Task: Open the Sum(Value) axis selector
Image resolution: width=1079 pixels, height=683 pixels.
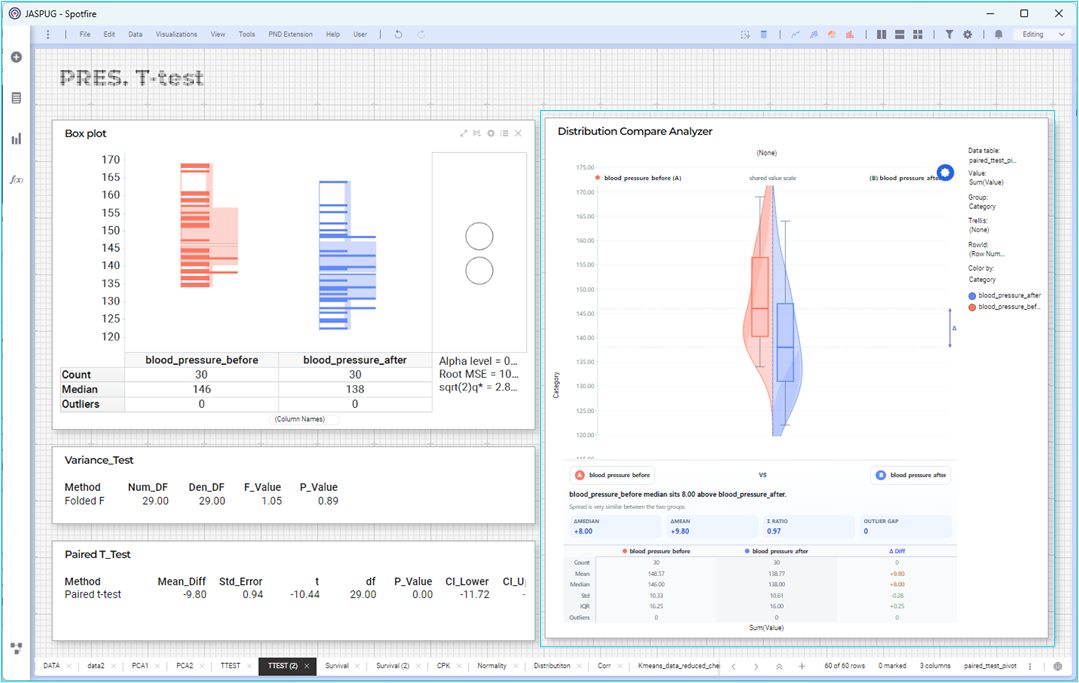Action: [x=766, y=627]
